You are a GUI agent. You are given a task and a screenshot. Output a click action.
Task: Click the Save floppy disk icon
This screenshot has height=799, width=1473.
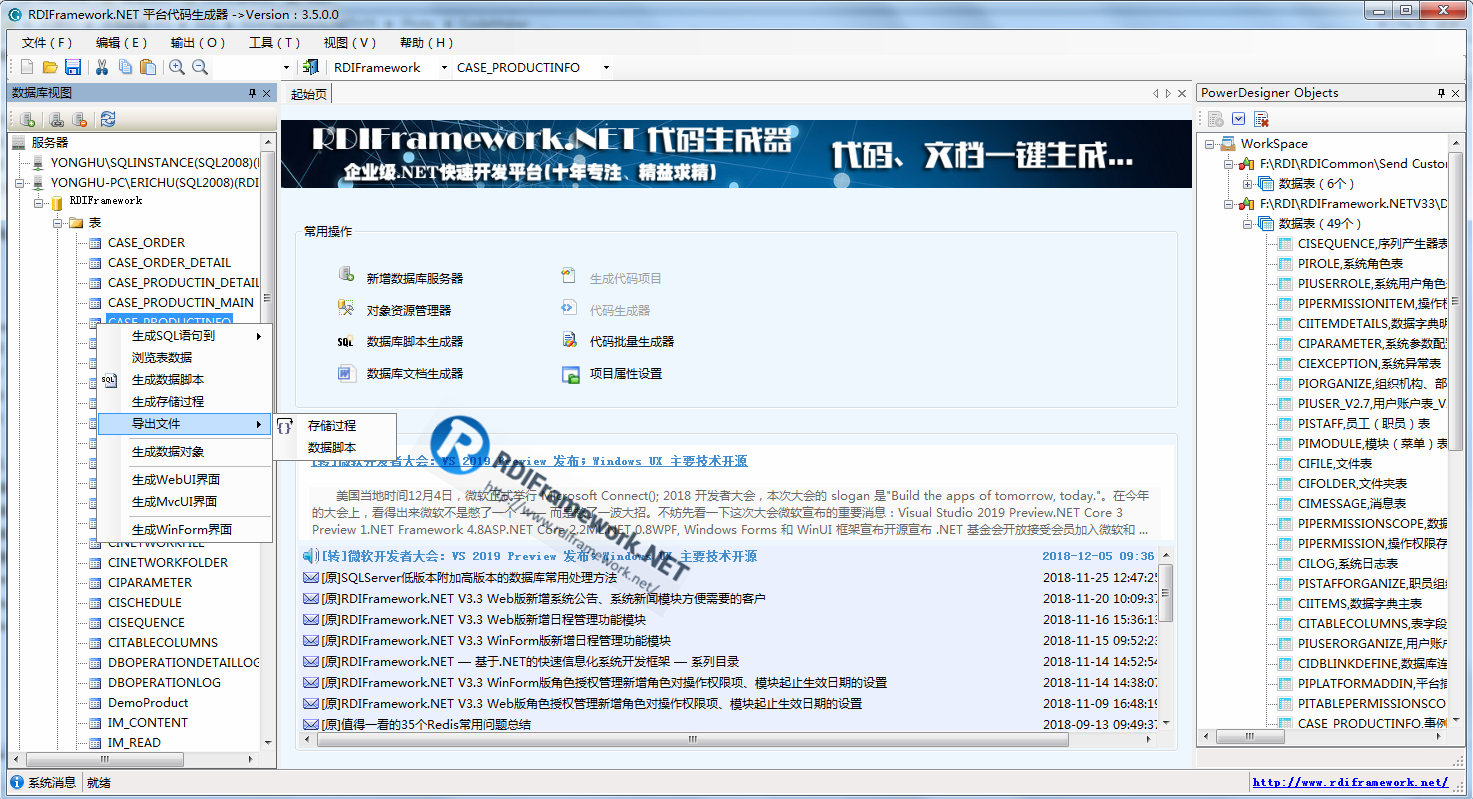(73, 67)
